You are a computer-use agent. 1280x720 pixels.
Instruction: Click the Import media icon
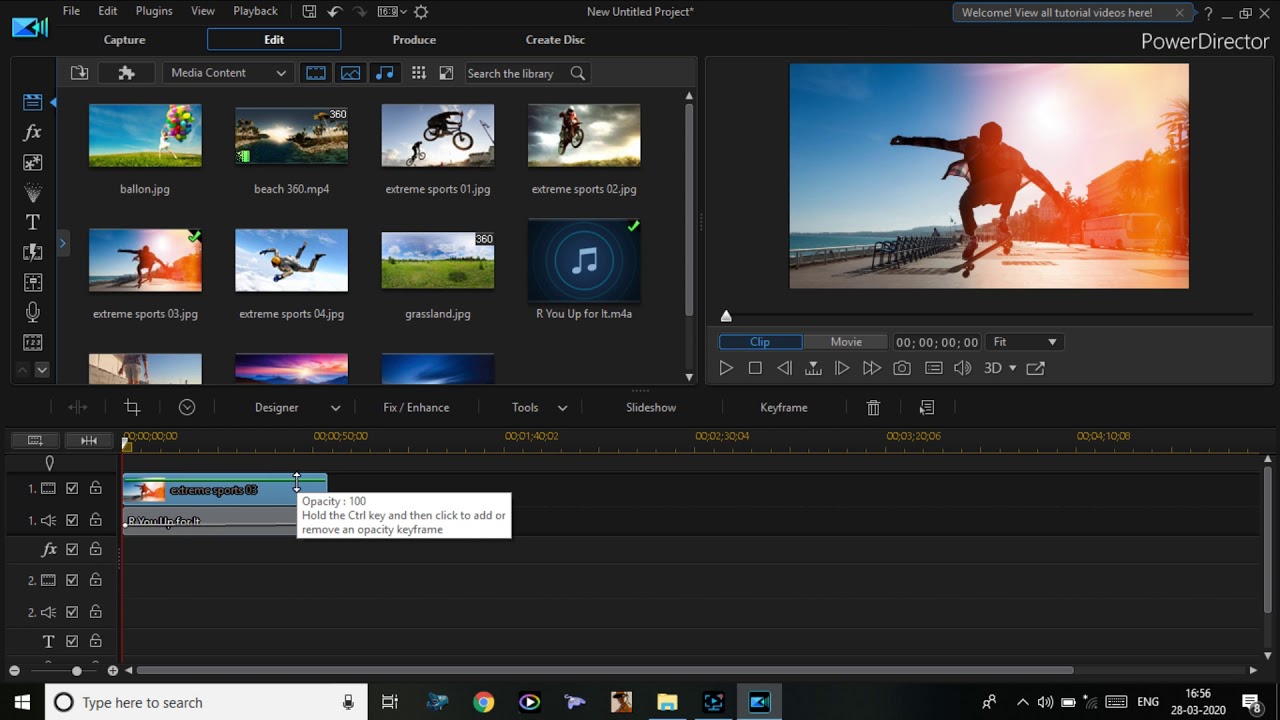click(x=80, y=73)
